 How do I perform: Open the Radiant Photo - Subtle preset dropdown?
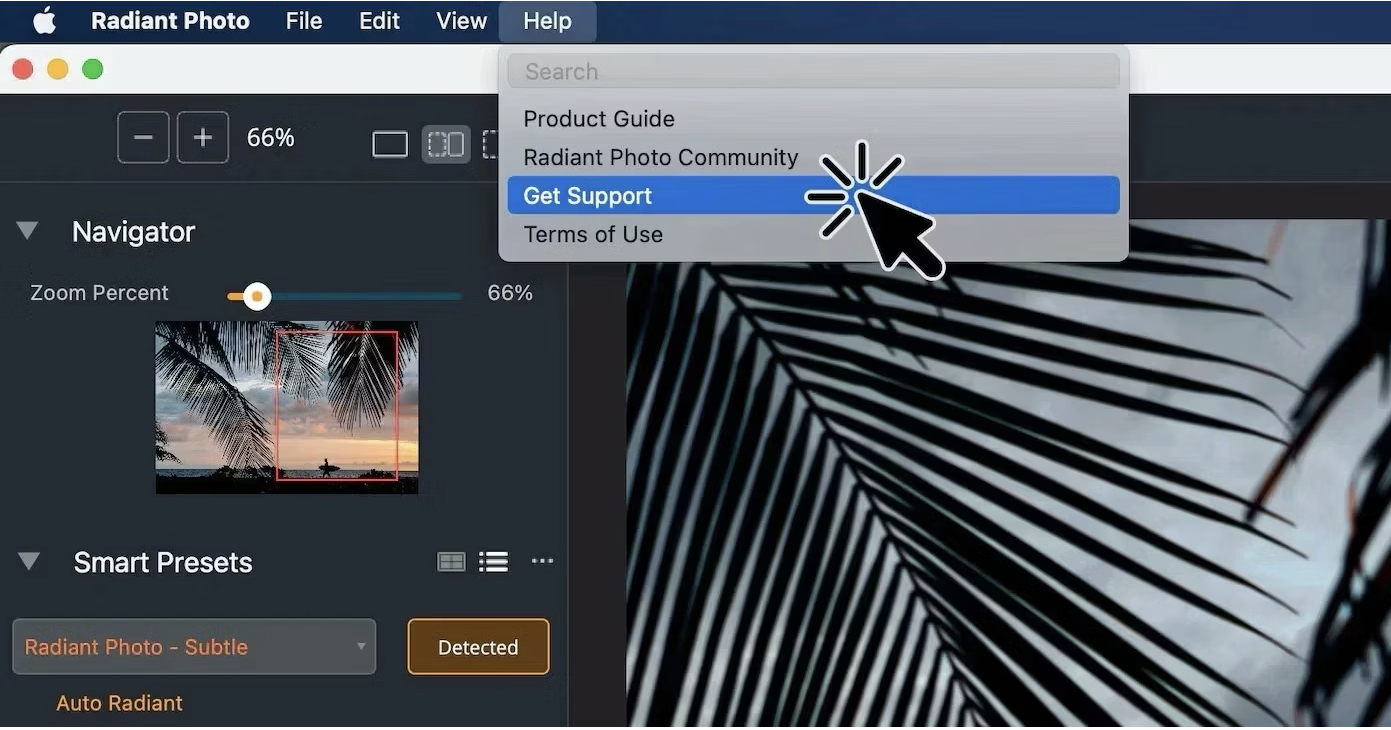pyautogui.click(x=194, y=647)
